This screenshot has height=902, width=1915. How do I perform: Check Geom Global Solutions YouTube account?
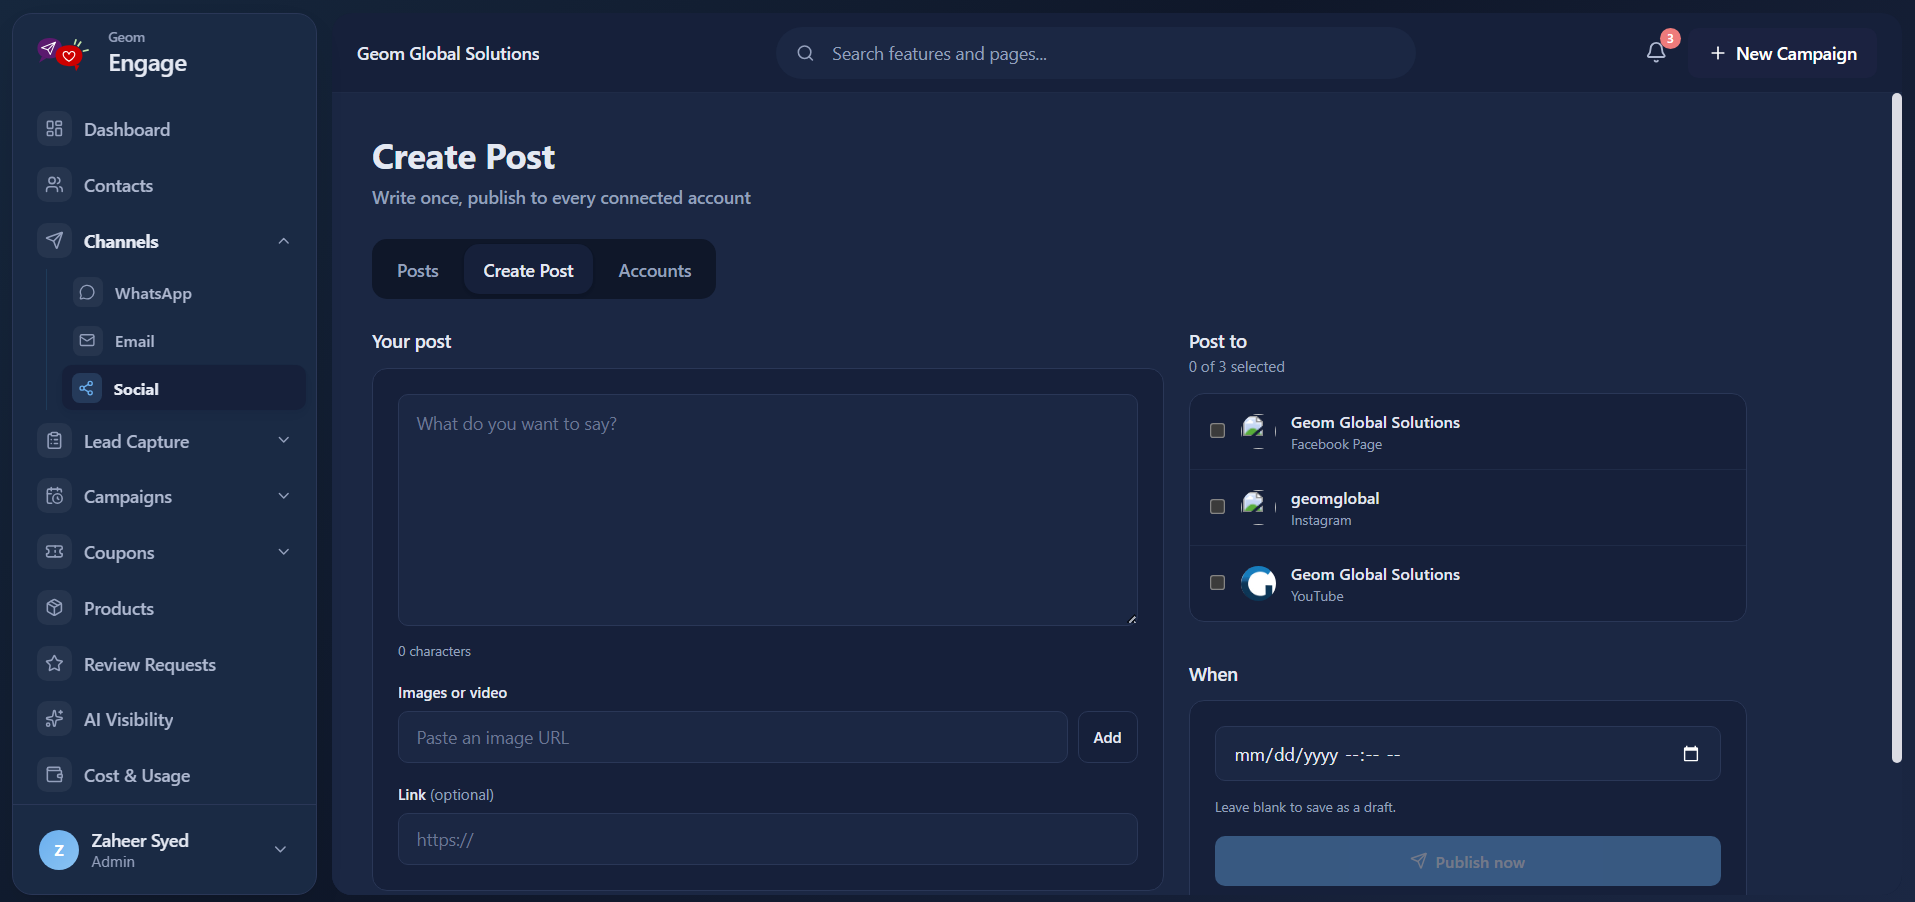pos(1217,583)
